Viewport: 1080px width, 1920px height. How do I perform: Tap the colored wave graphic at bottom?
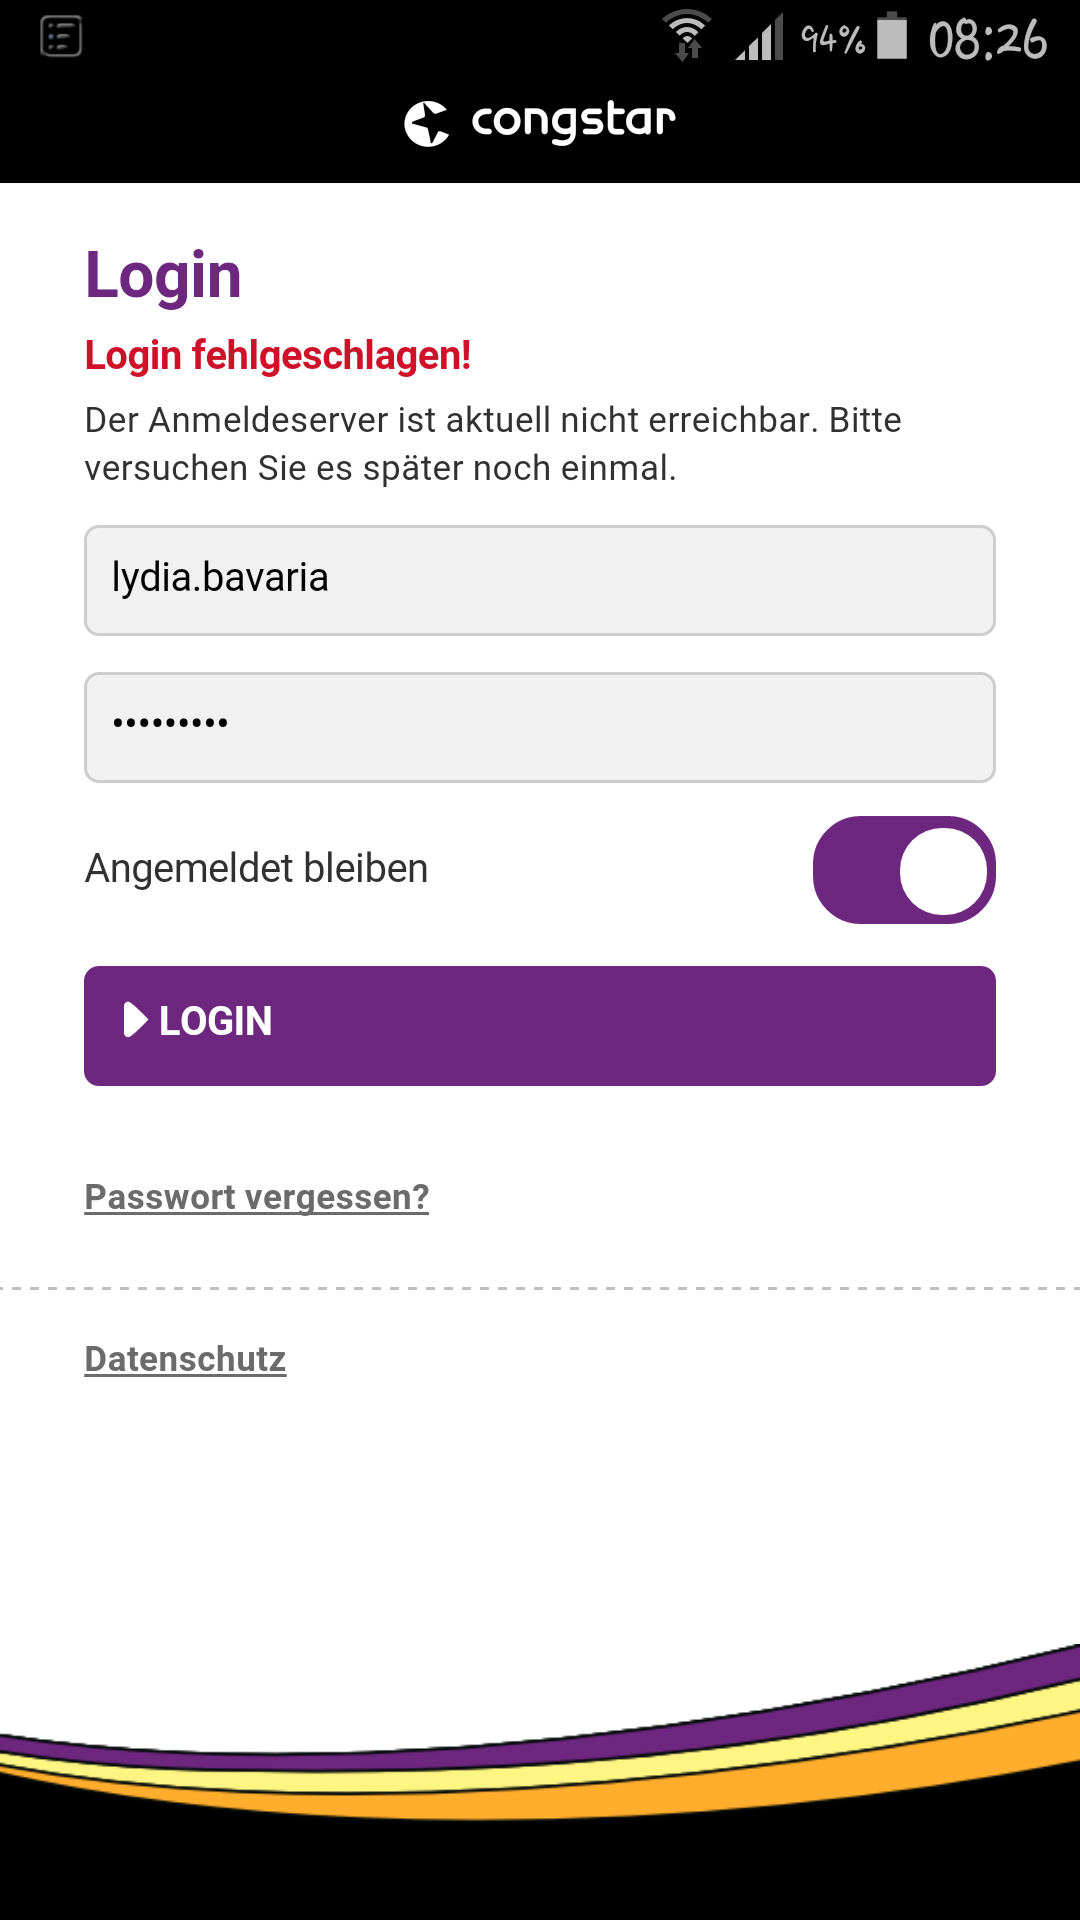click(540, 1760)
